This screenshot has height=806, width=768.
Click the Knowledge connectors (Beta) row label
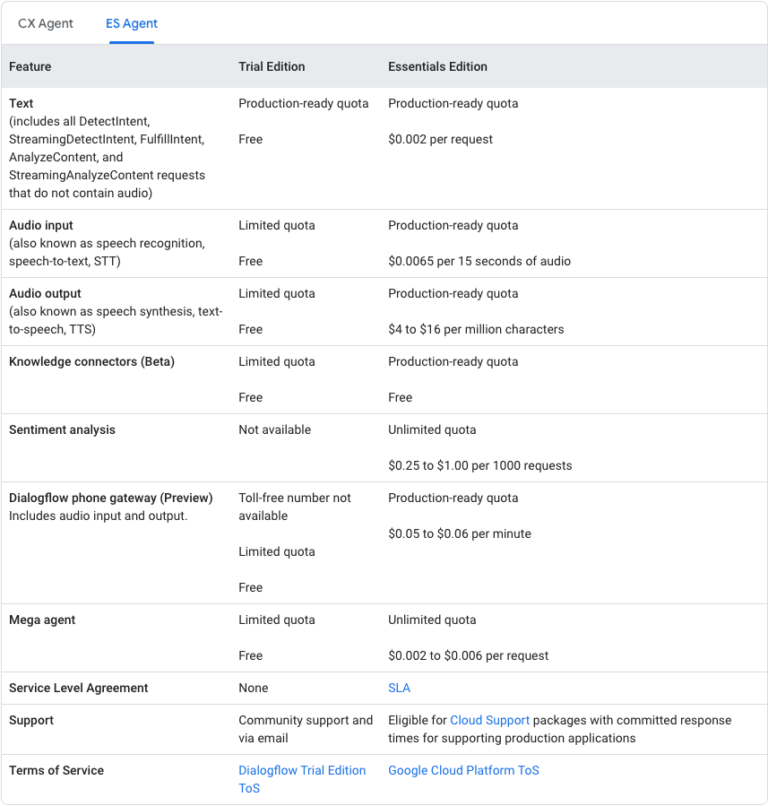coord(92,362)
